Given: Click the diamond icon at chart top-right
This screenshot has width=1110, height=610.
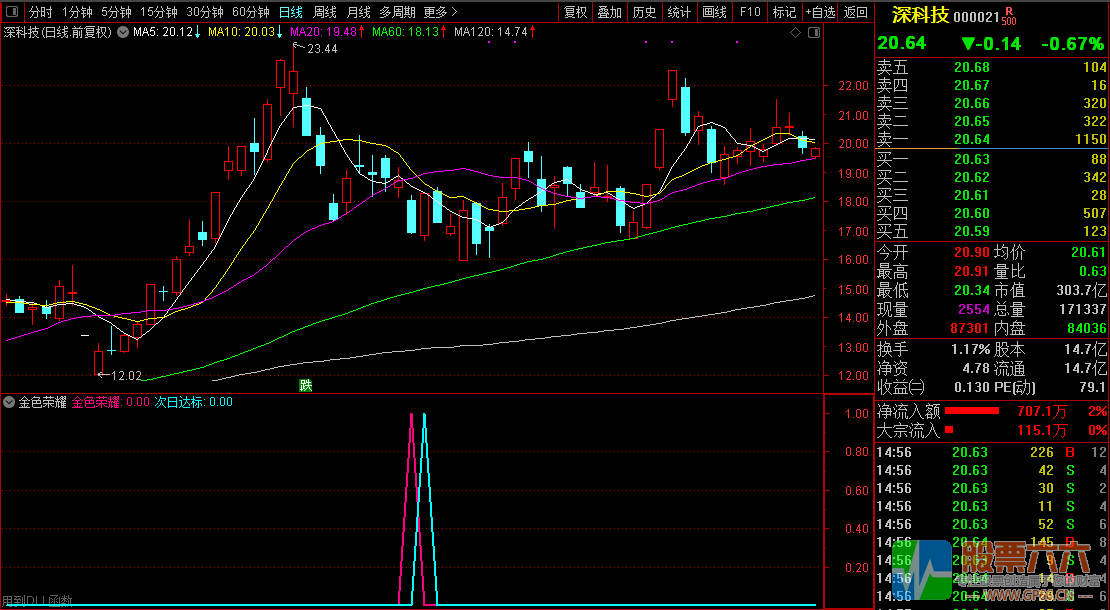Looking at the screenshot, I should tap(796, 33).
